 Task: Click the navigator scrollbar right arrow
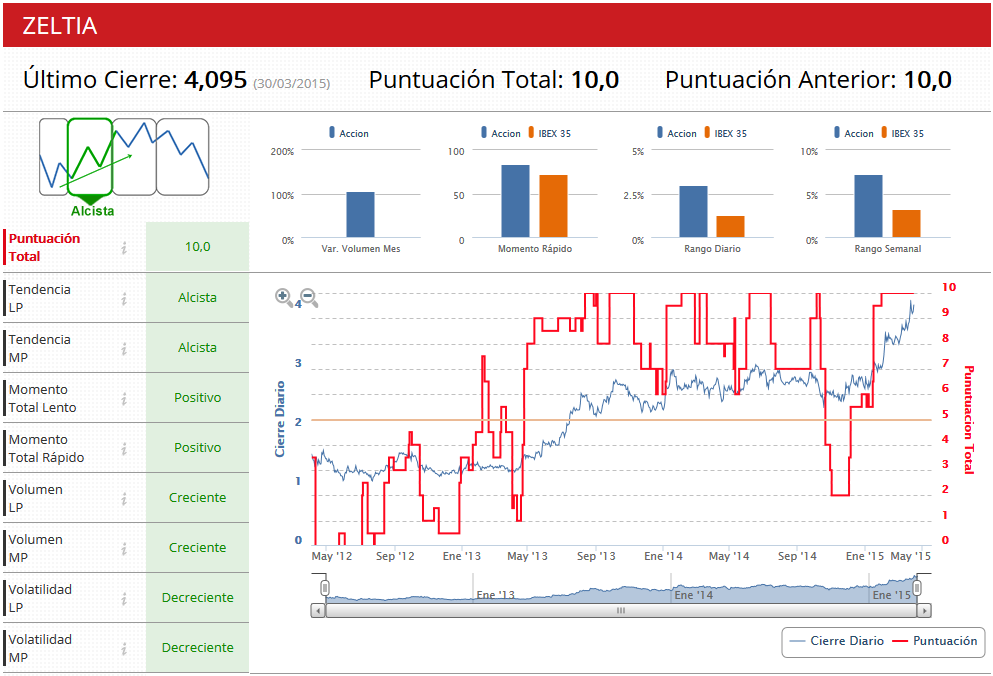click(924, 611)
